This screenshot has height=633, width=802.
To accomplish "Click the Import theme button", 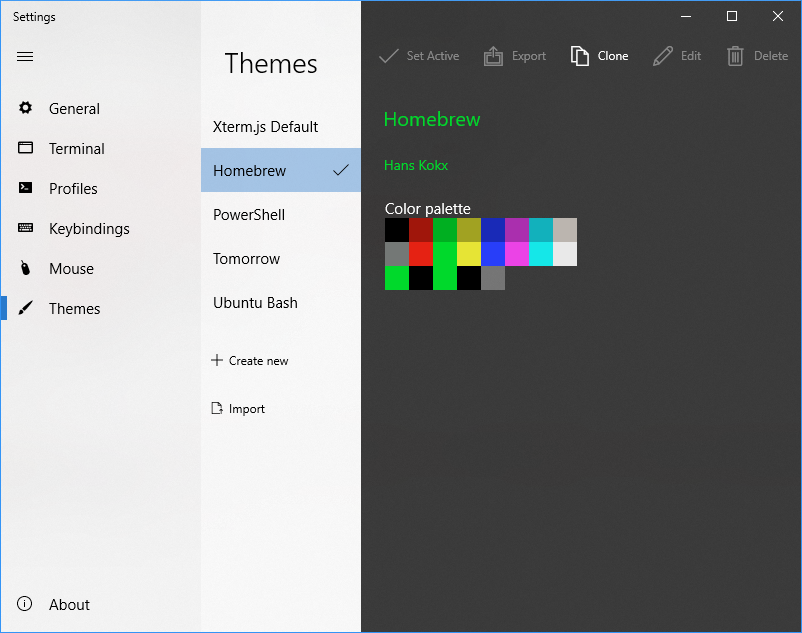I will coord(238,409).
